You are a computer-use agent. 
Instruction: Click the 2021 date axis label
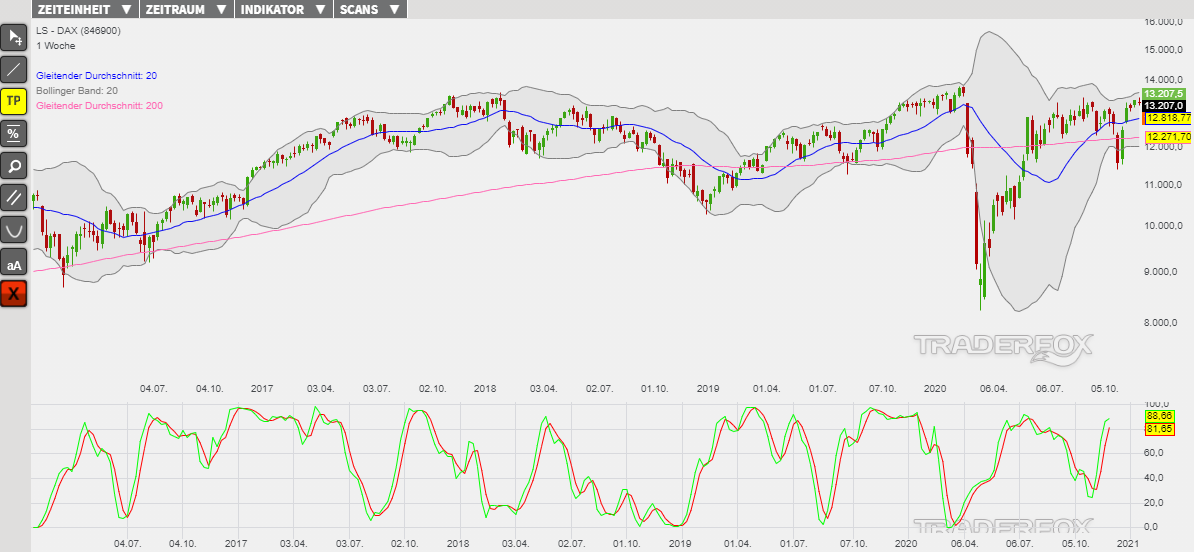1129,544
